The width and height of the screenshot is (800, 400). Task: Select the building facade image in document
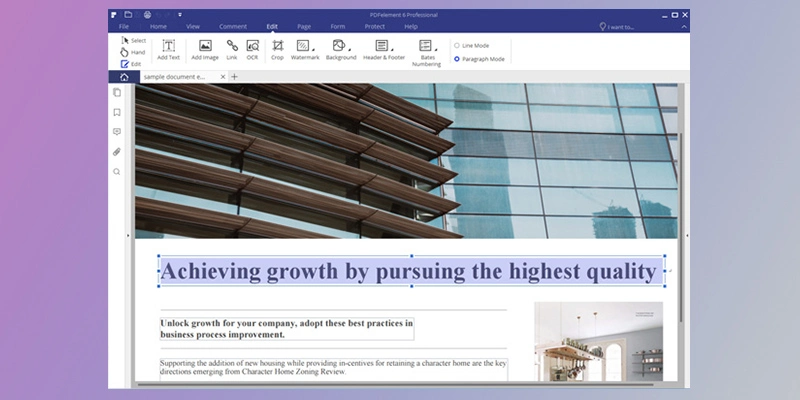pos(406,161)
